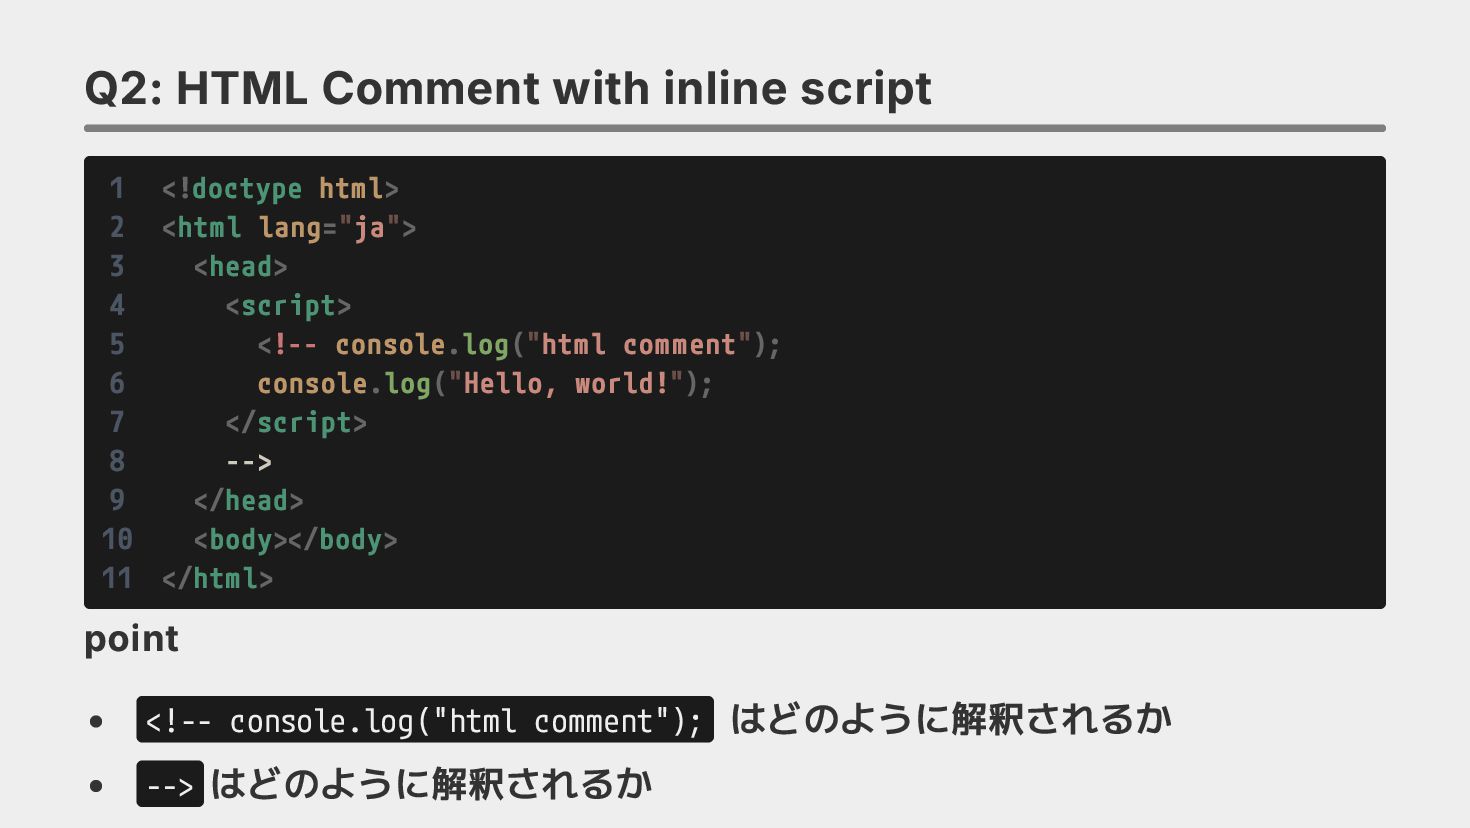1470x828 pixels.
Task: Click the --> arrow on code line 8
Action: point(249,462)
